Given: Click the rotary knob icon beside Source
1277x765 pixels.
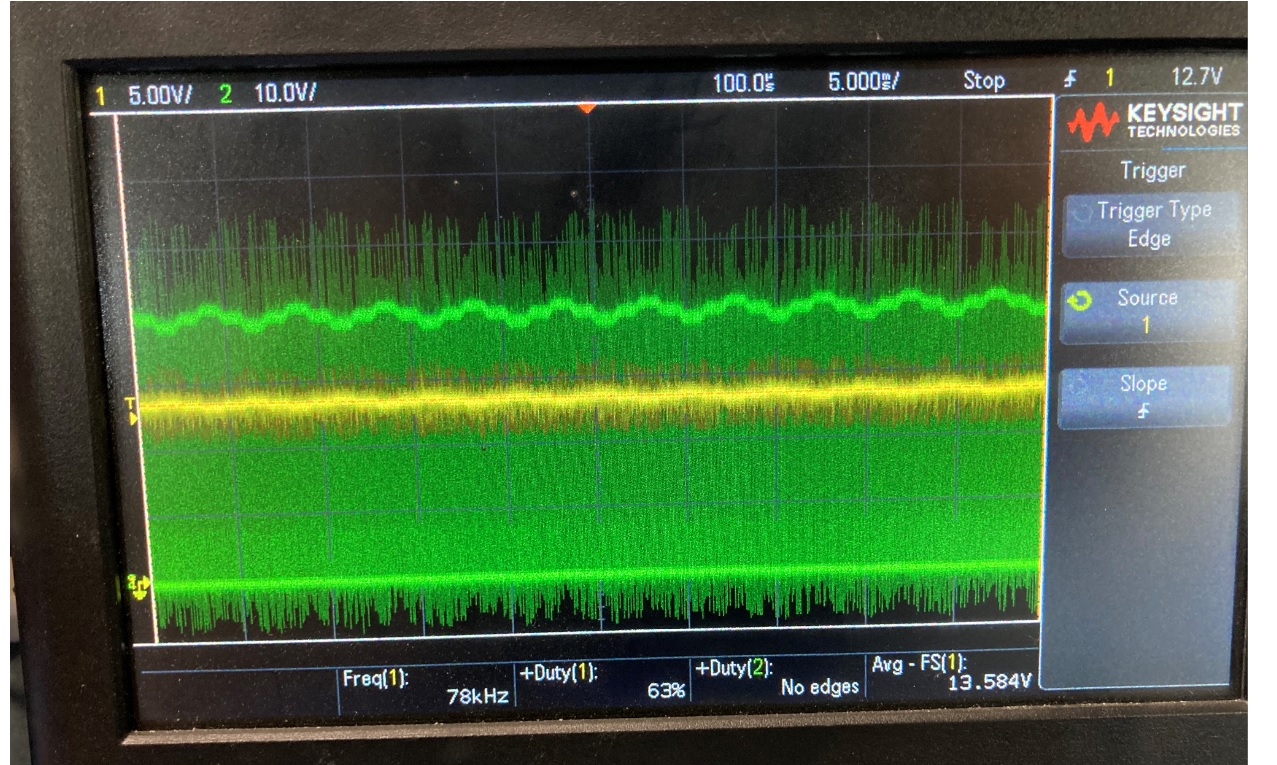Looking at the screenshot, I should coord(1078,301).
